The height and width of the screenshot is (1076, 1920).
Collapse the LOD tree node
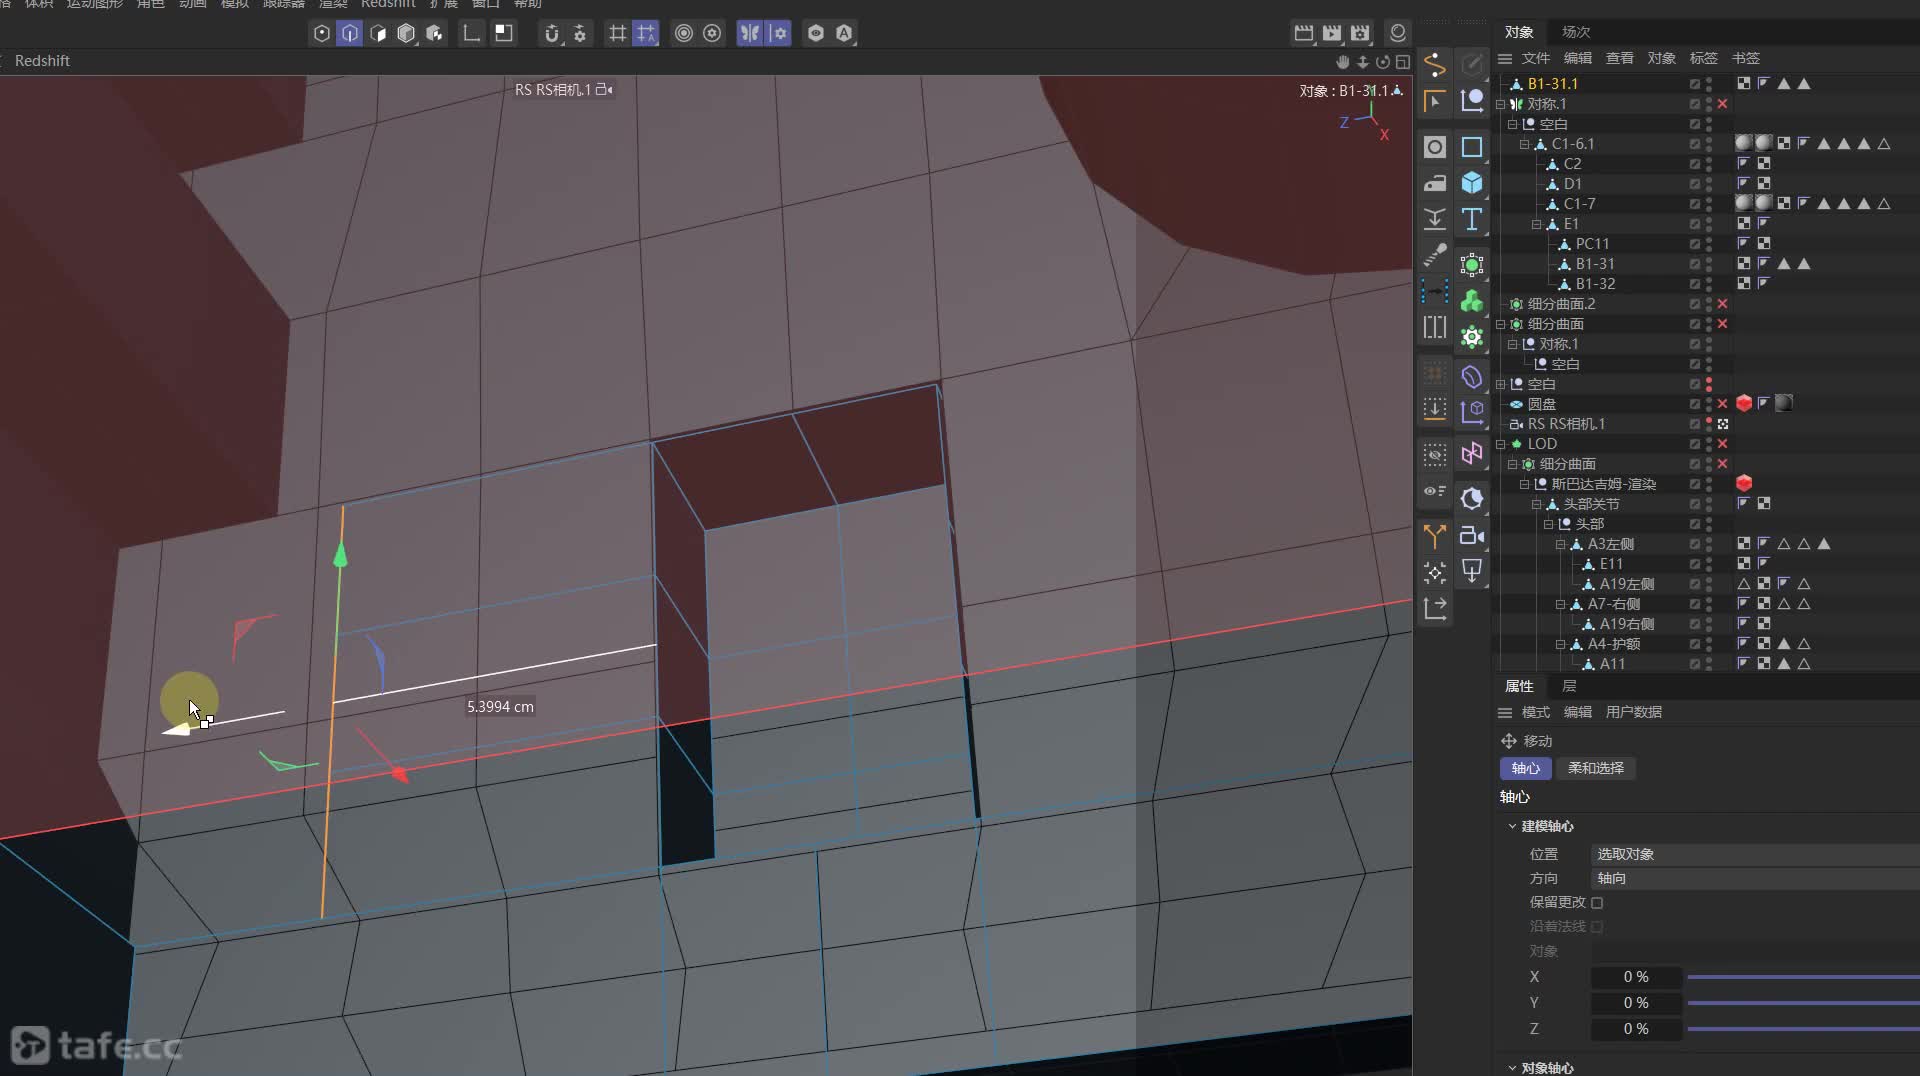click(1500, 444)
